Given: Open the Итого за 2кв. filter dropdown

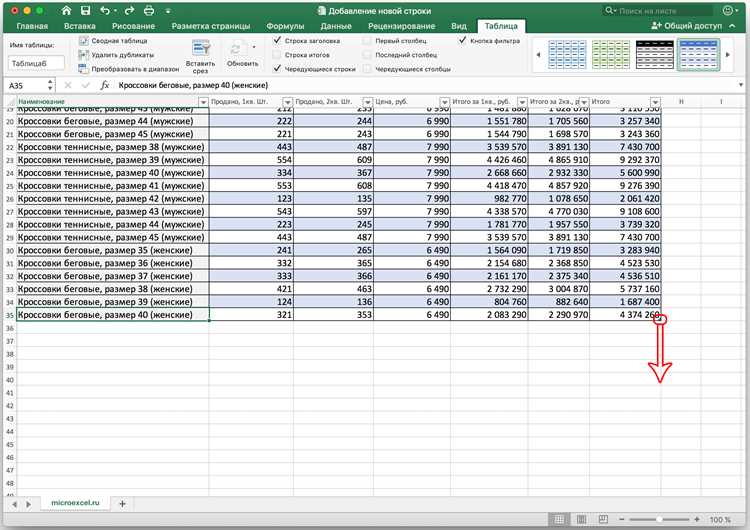Looking at the screenshot, I should [584, 102].
